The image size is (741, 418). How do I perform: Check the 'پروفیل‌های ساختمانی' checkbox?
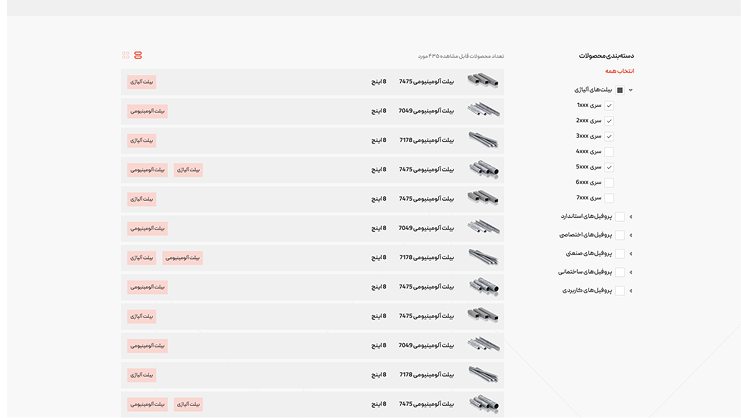[620, 272]
